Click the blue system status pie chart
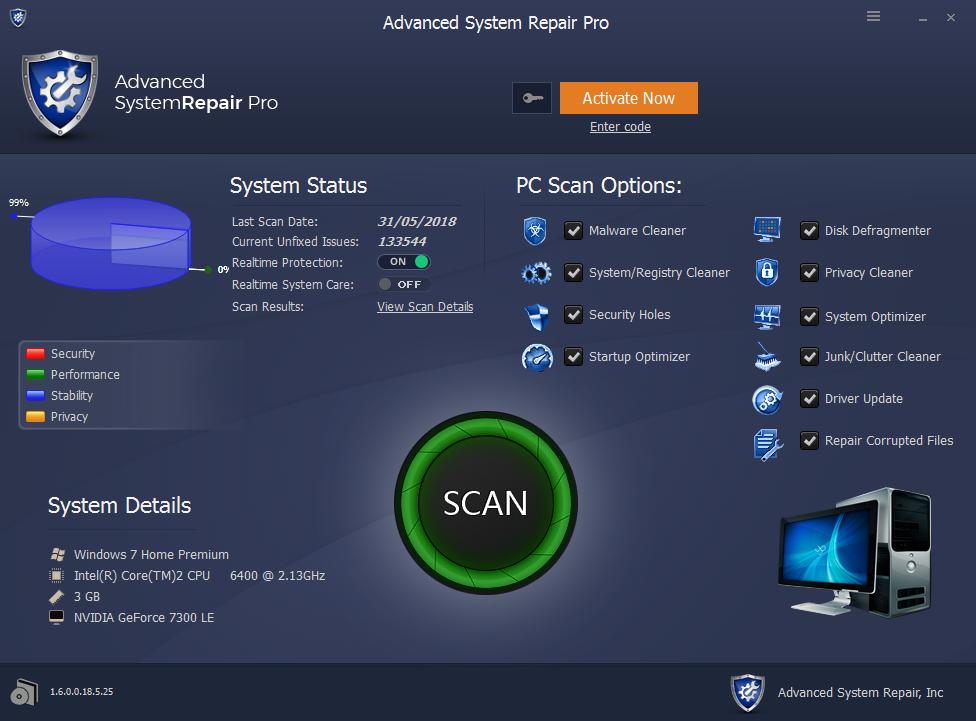Viewport: 976px width, 721px height. click(111, 243)
